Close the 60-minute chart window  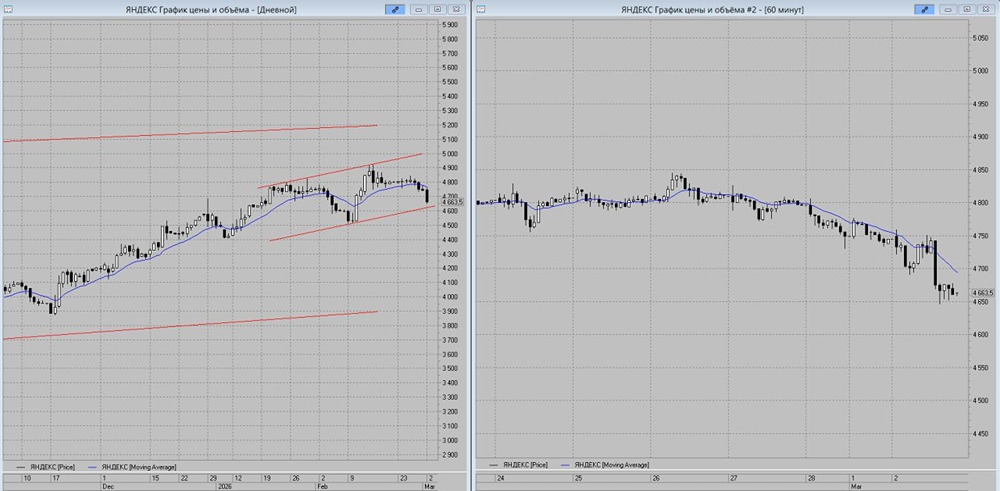[985, 10]
